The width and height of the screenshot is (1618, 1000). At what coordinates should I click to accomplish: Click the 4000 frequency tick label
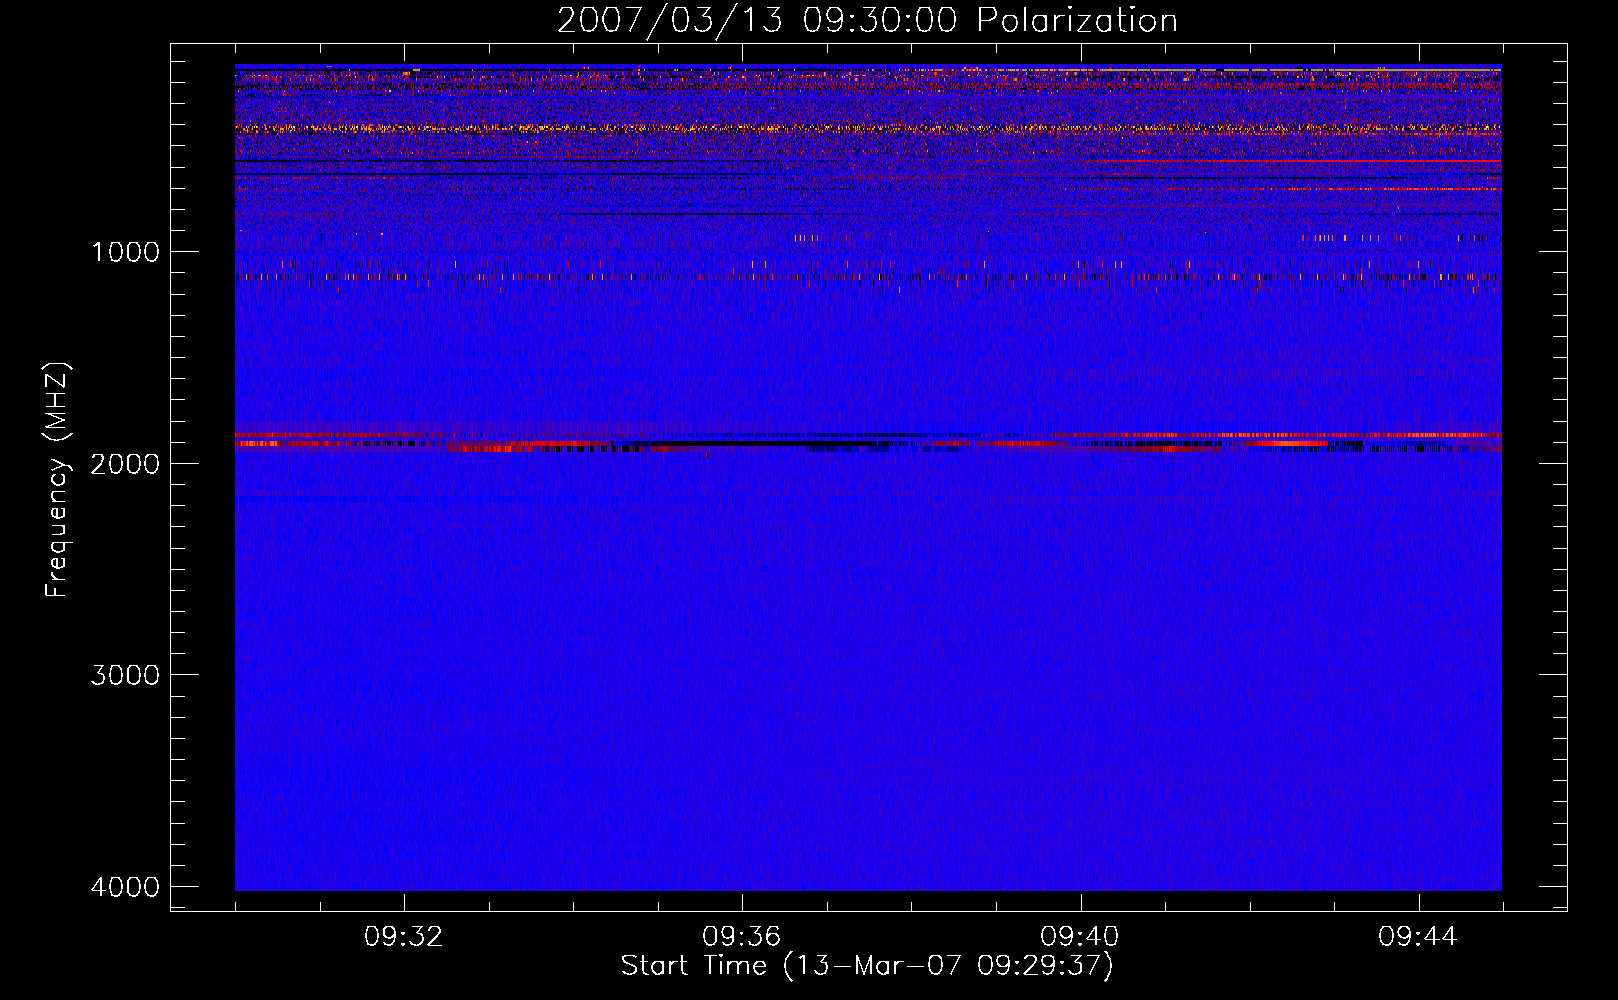(125, 887)
